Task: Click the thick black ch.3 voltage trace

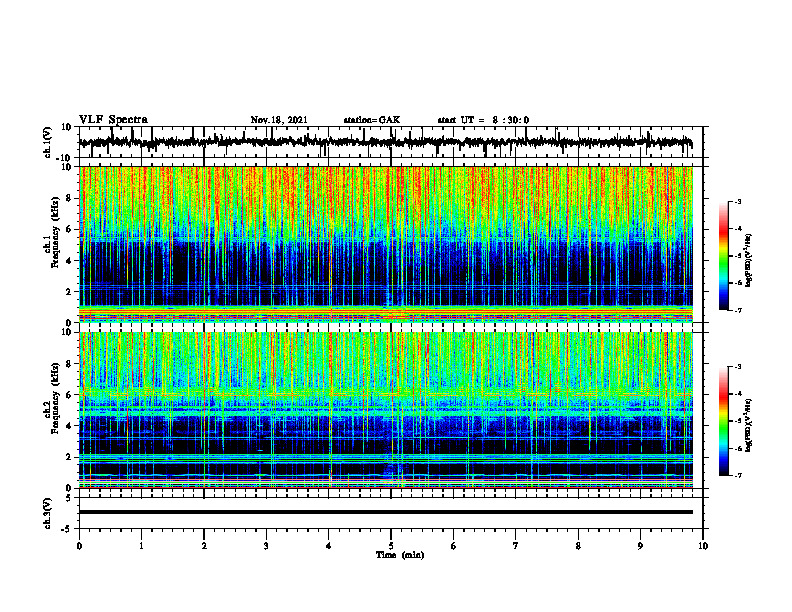Action: pyautogui.click(x=385, y=512)
